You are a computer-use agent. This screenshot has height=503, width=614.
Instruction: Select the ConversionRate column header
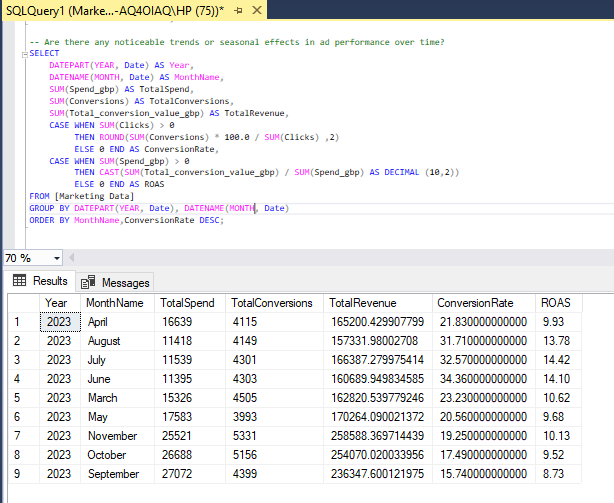pyautogui.click(x=484, y=303)
